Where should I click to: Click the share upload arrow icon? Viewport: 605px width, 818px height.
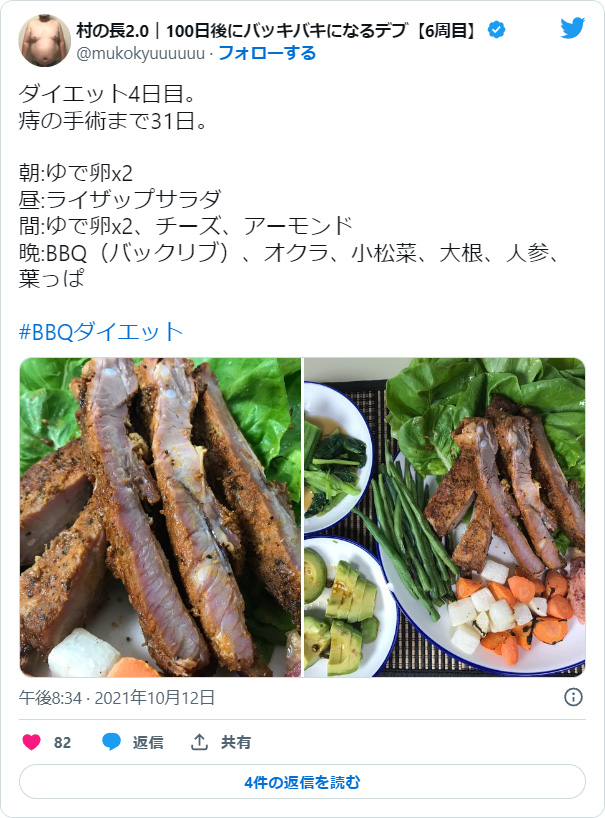coord(199,742)
